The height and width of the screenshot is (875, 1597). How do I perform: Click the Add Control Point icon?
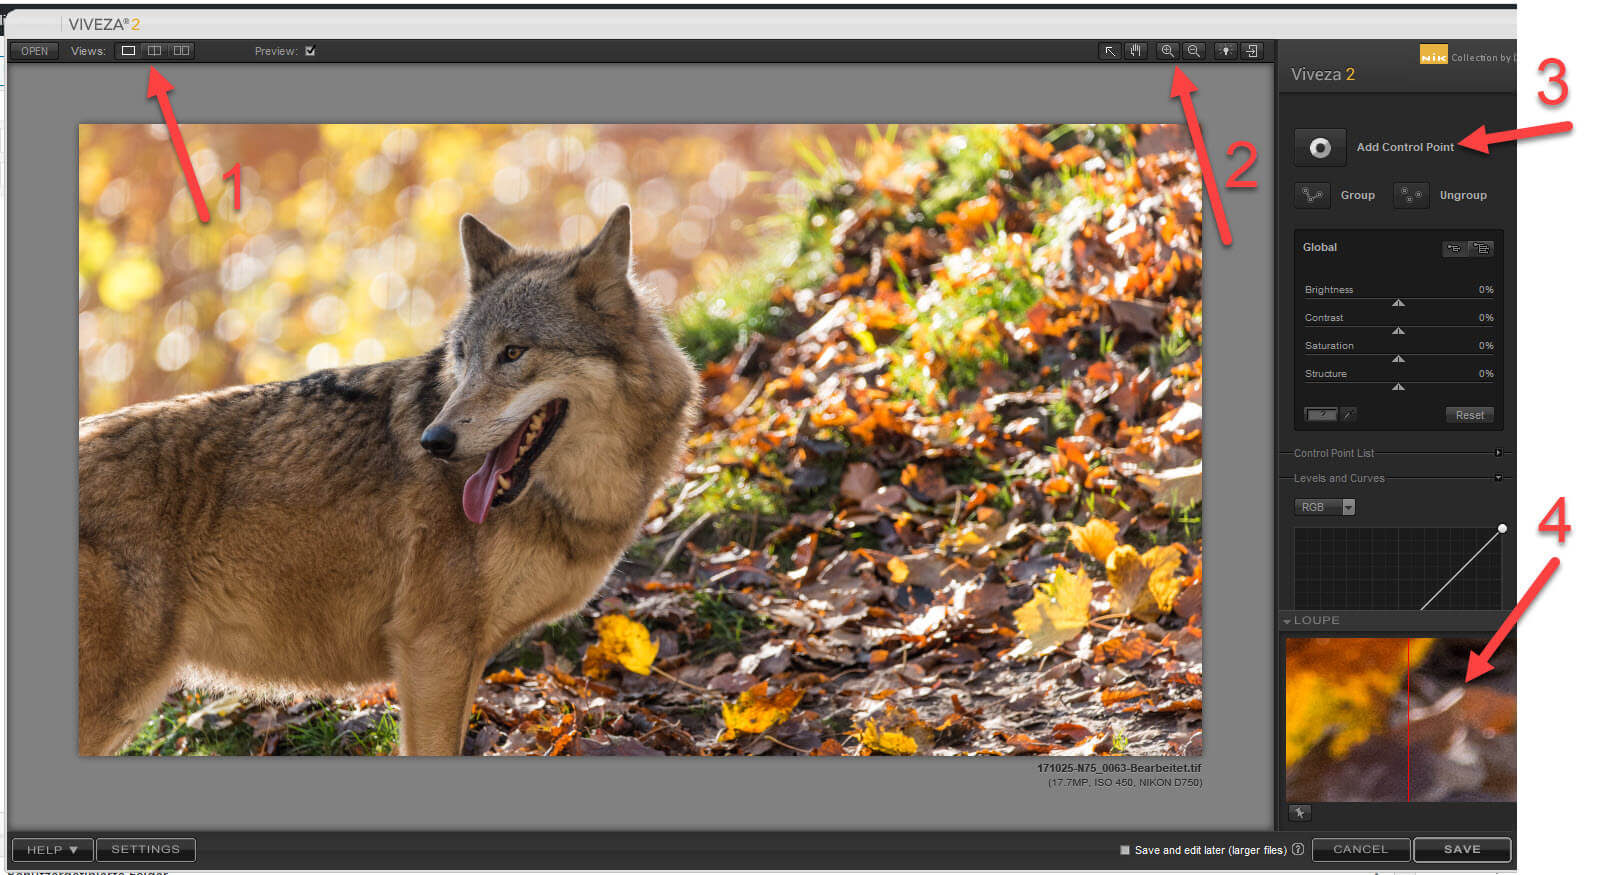(x=1320, y=148)
